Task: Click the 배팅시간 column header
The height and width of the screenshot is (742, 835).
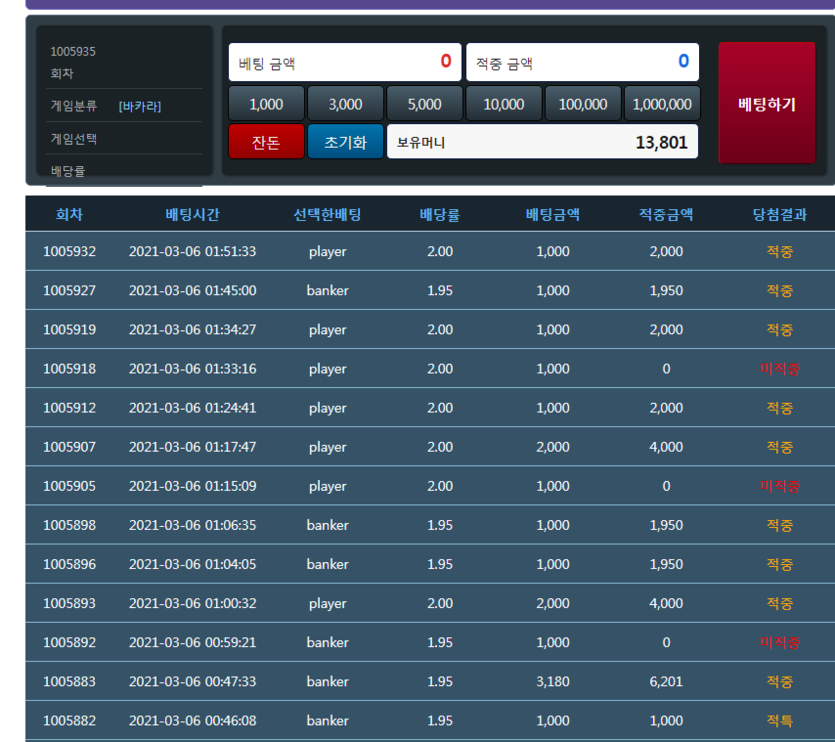Action: [192, 215]
